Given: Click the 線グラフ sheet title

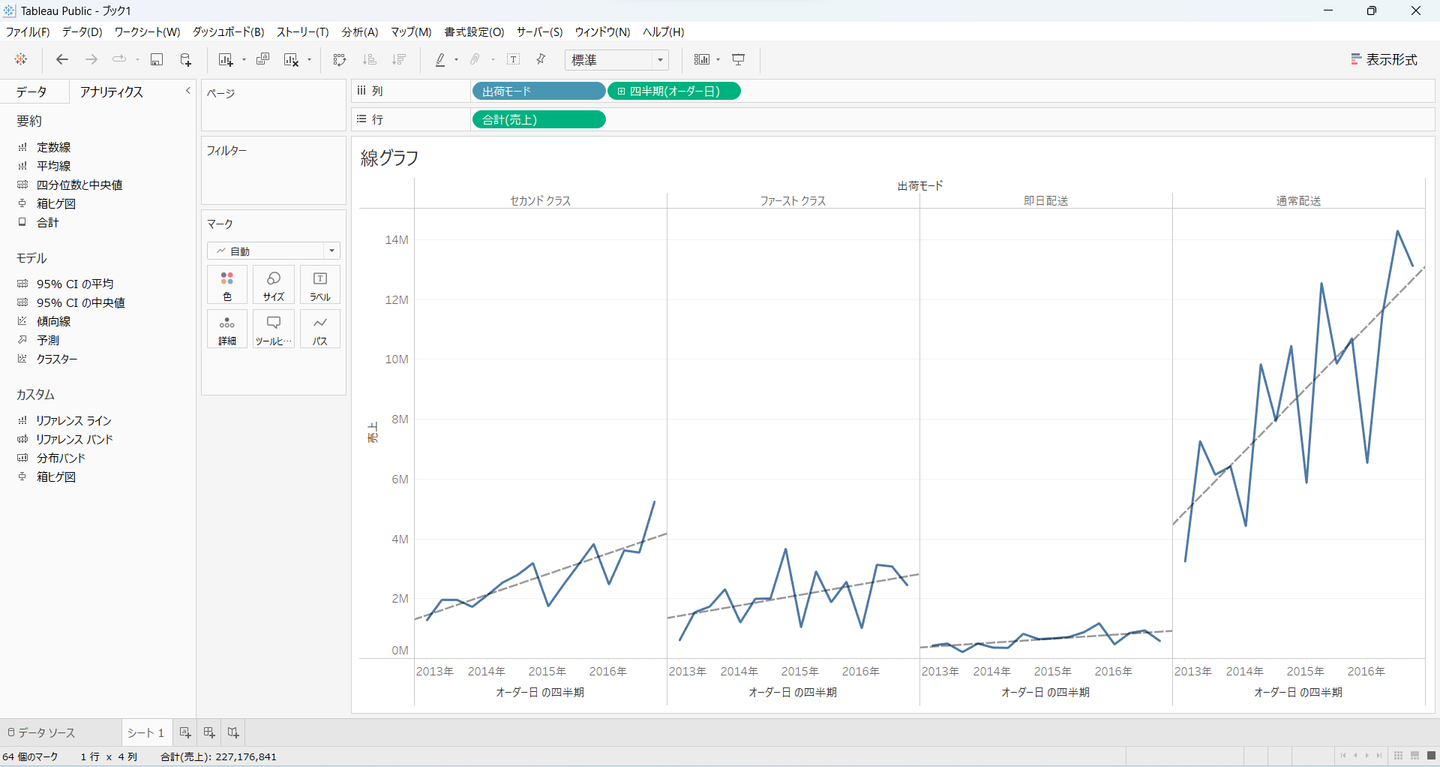Looking at the screenshot, I should [390, 158].
